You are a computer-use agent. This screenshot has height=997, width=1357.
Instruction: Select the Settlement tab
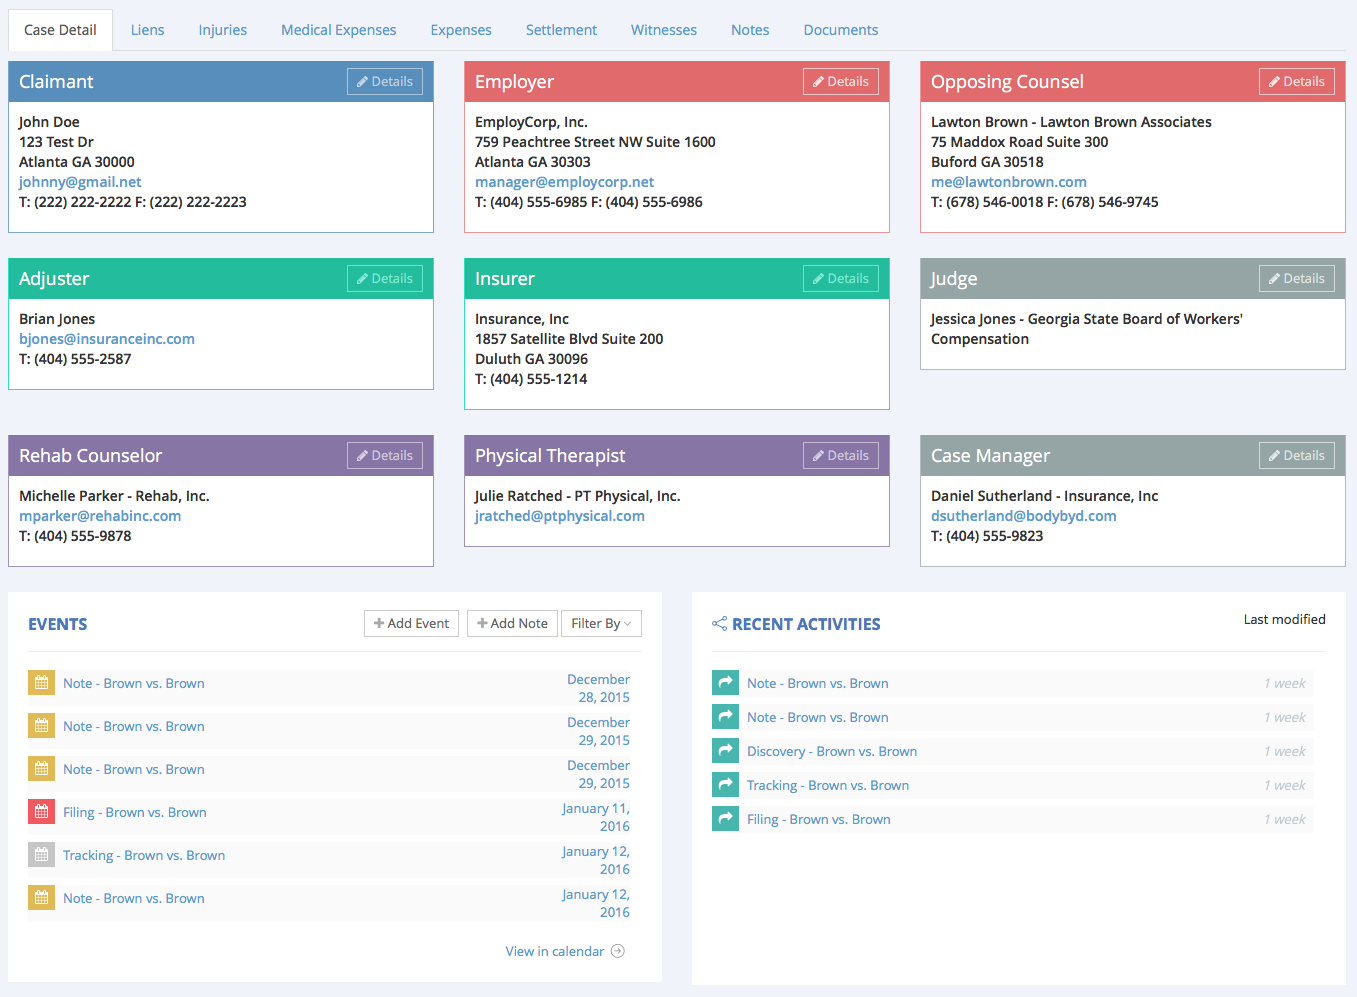coord(561,30)
